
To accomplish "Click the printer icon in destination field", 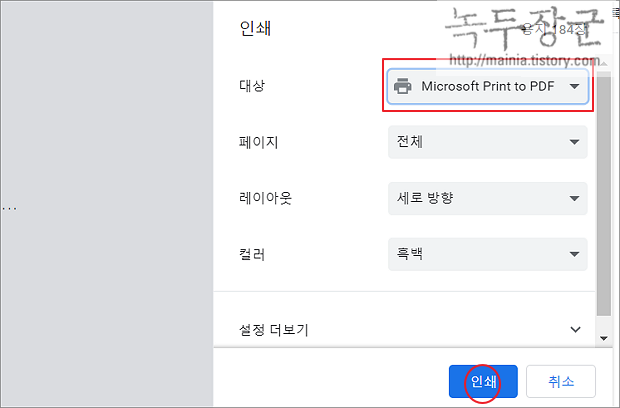I will click(x=403, y=86).
